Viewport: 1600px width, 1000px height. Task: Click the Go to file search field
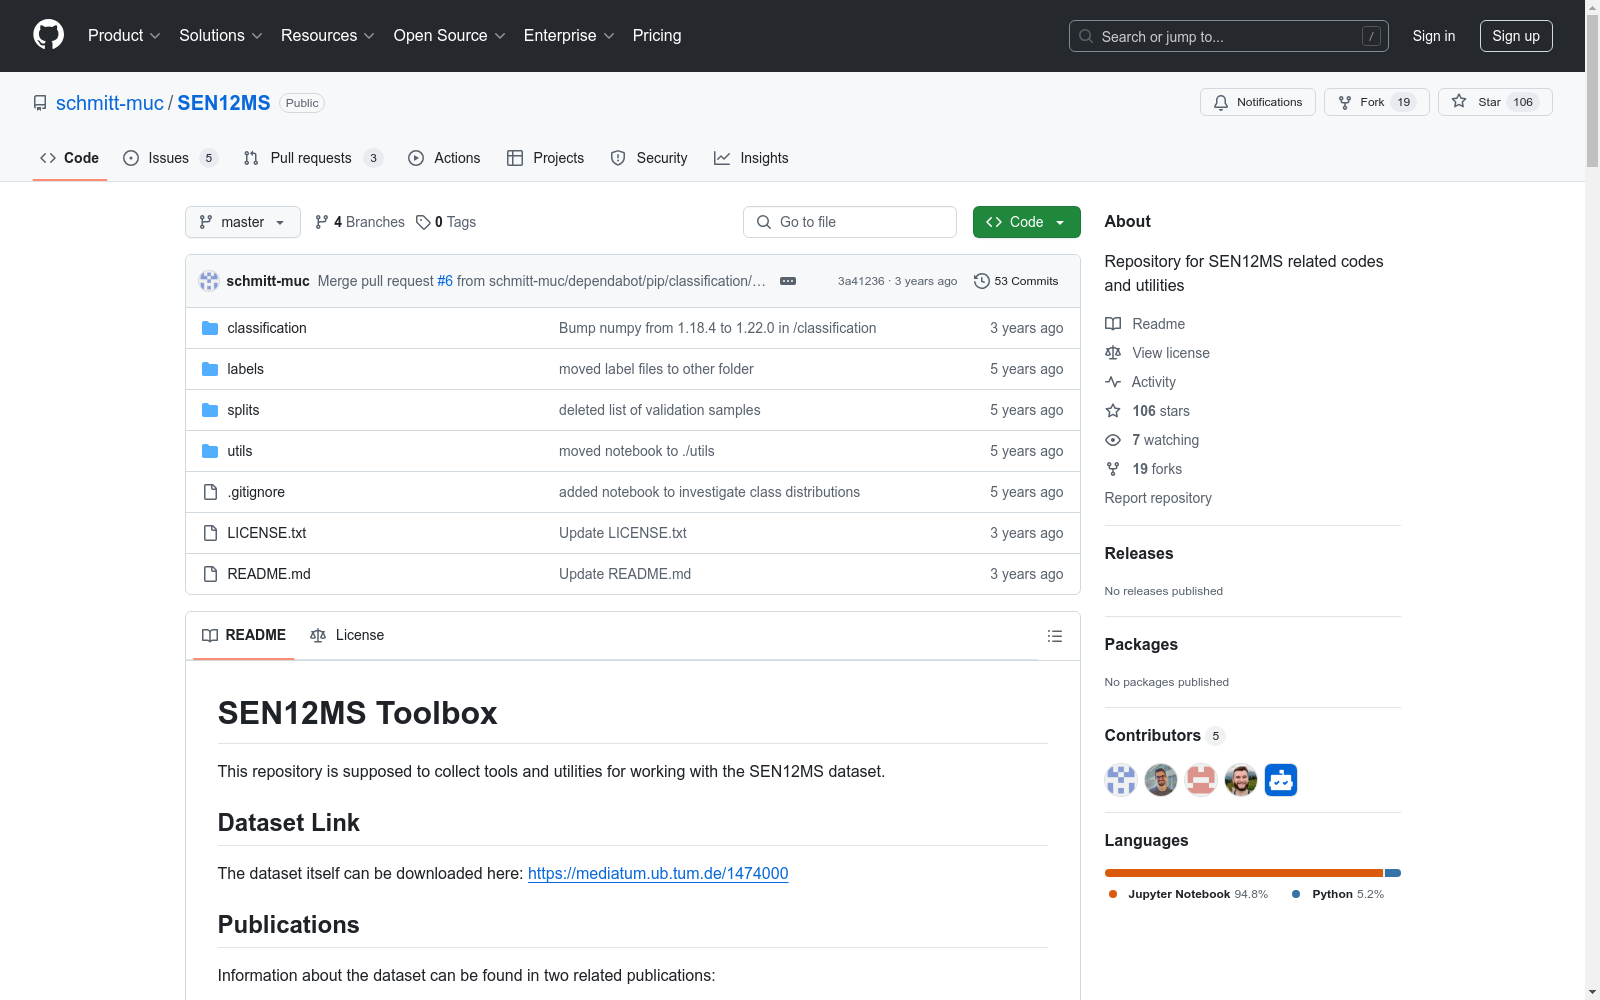pyautogui.click(x=850, y=222)
